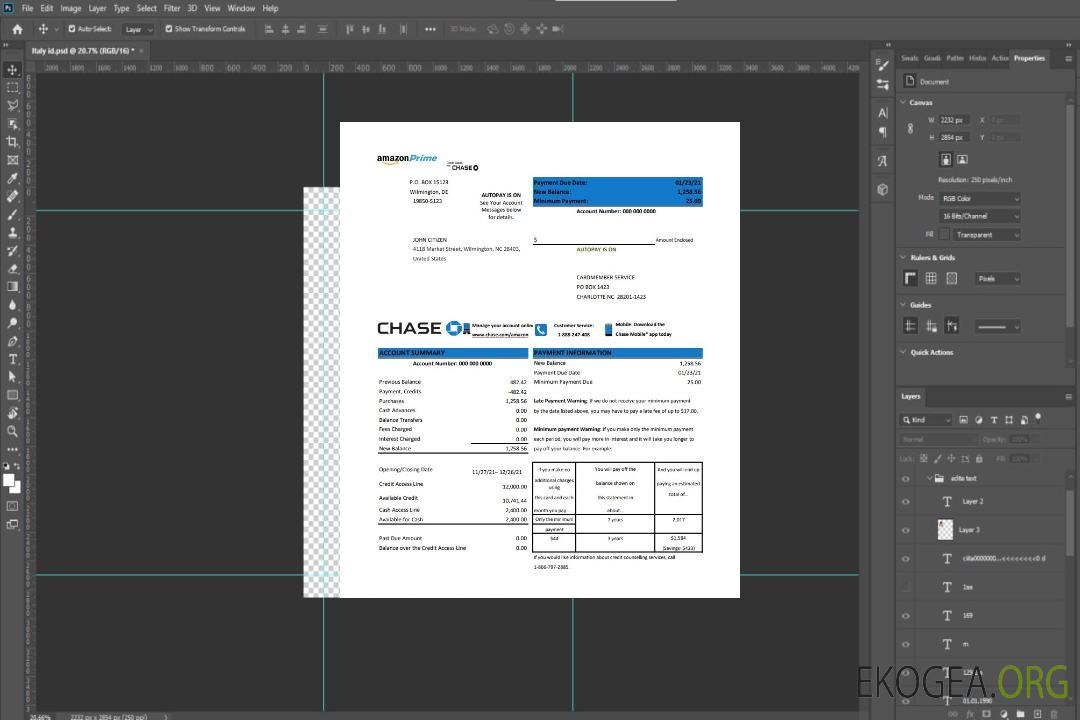Select the History Brush tool
This screenshot has height=720, width=1080.
(x=12, y=251)
